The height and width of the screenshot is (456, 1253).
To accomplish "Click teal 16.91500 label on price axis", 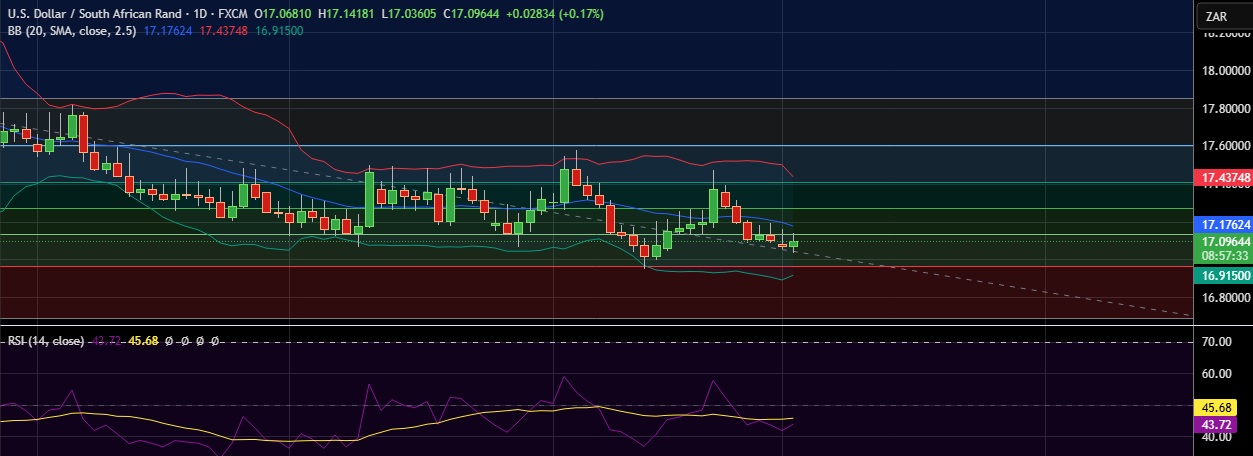I will [x=1222, y=275].
